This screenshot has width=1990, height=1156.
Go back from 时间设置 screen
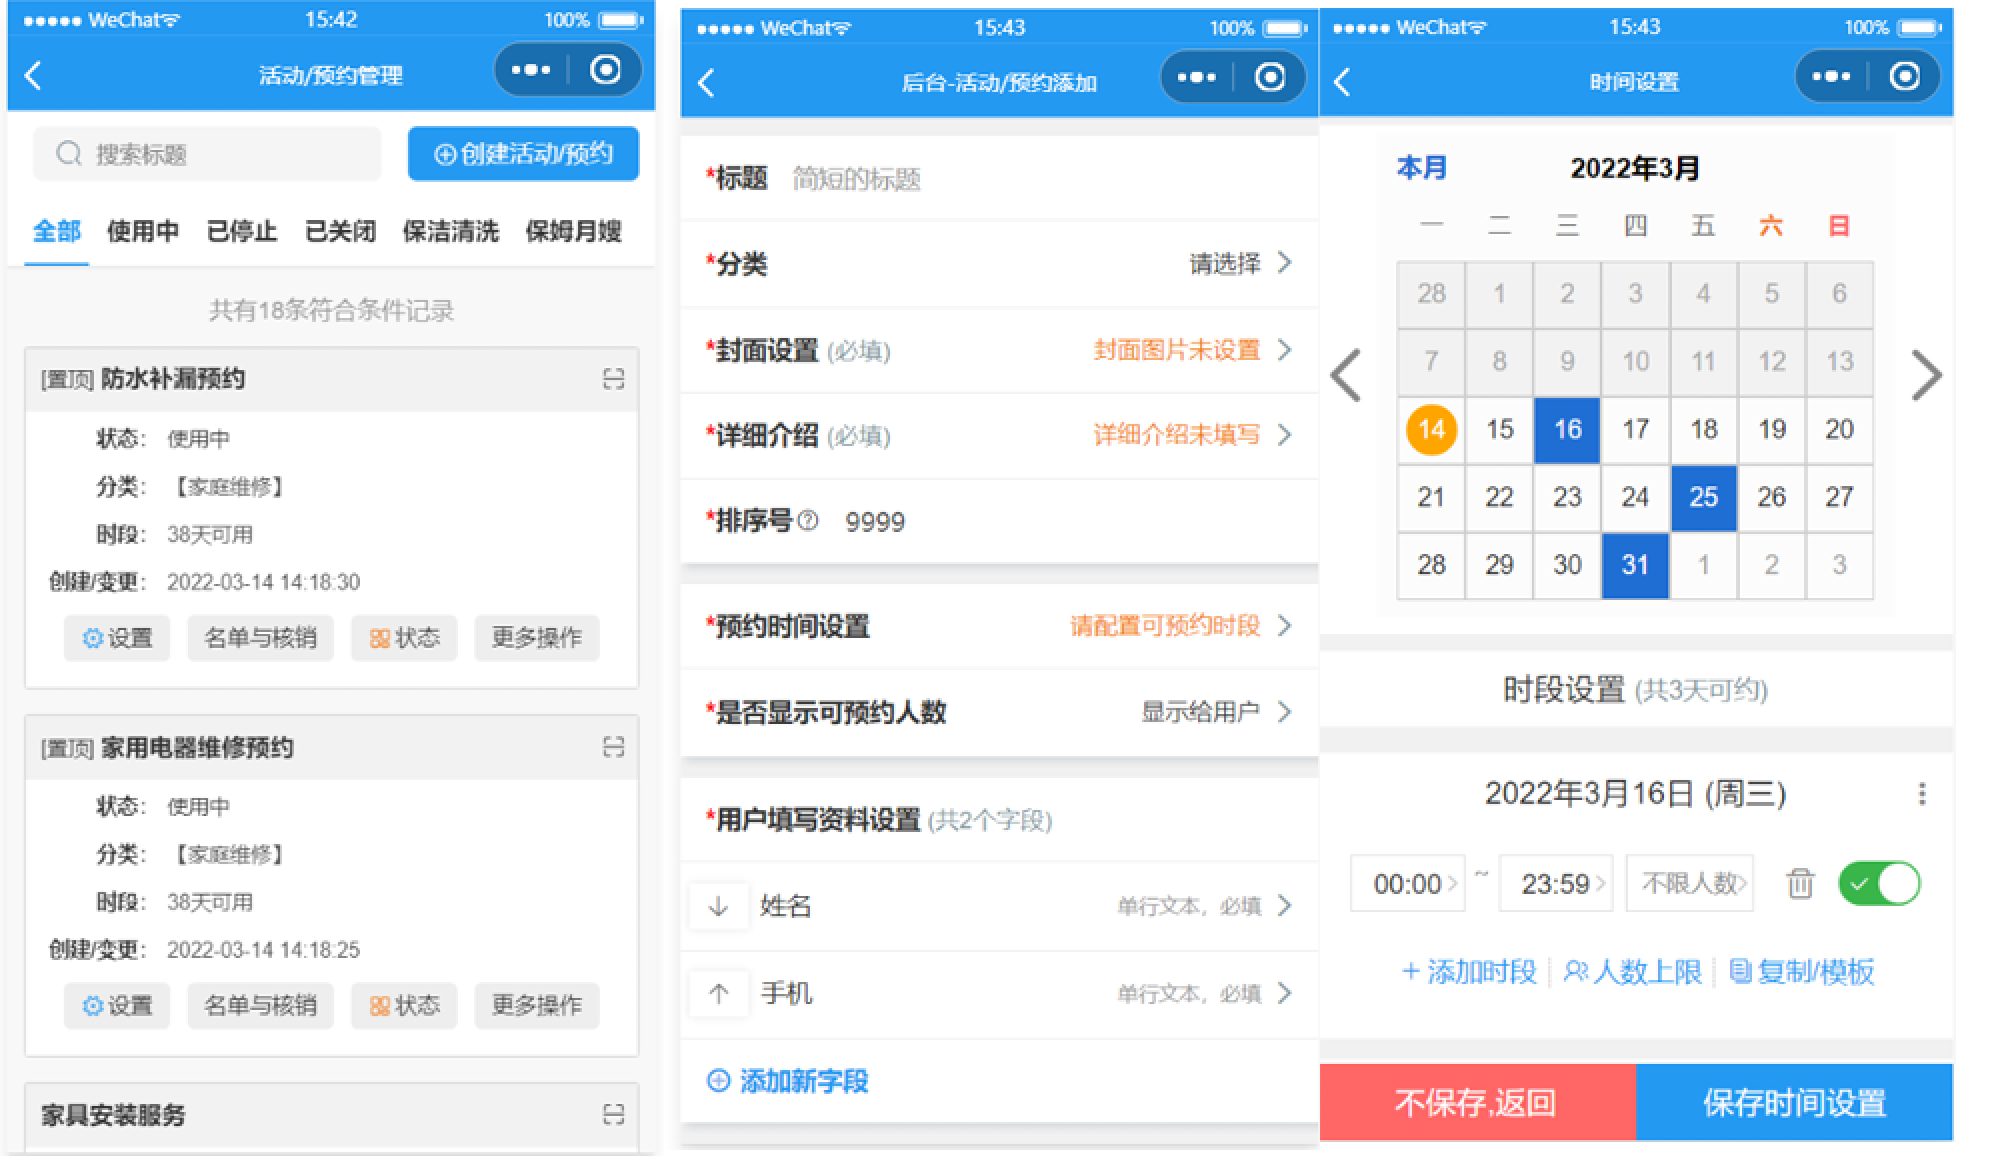click(x=1343, y=82)
